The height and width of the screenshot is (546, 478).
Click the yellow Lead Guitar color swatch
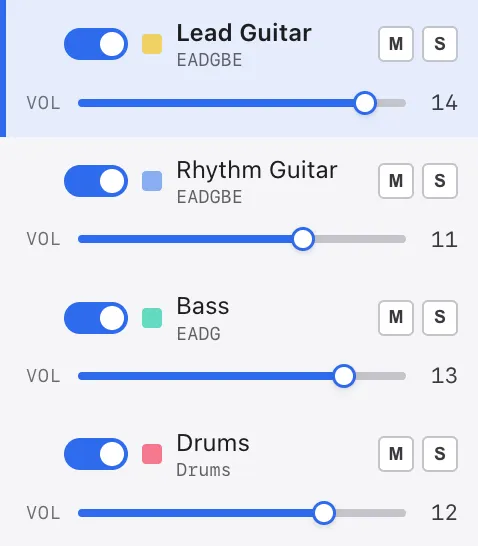[x=152, y=44]
